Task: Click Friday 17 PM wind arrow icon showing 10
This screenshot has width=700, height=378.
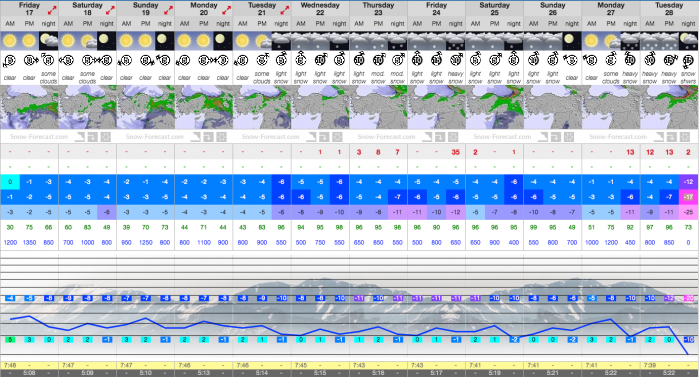Action: [29, 59]
